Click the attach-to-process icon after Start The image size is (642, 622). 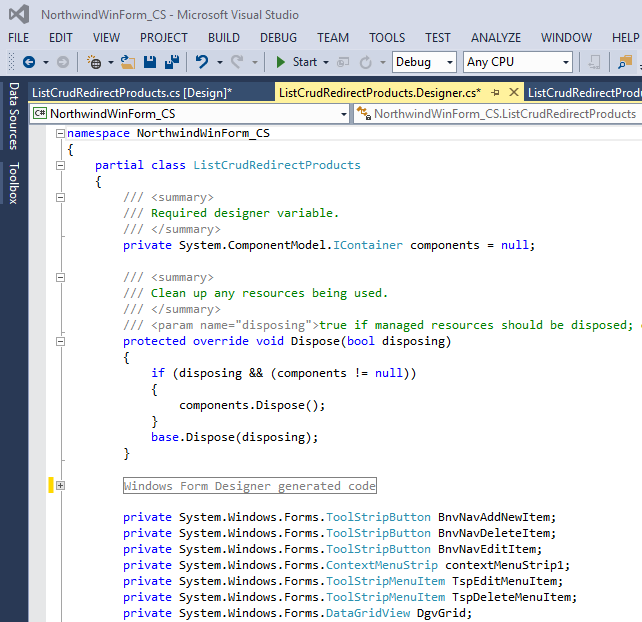[x=343, y=62]
